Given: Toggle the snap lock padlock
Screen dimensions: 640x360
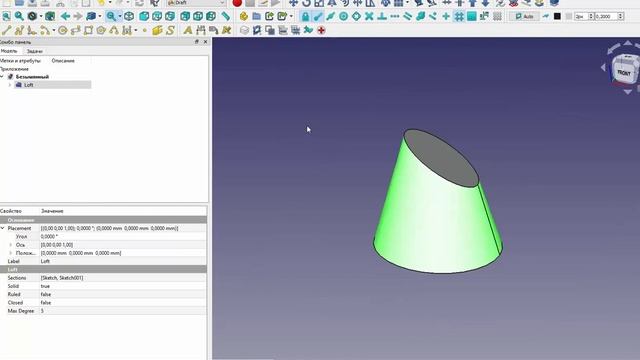Looking at the screenshot, I should 305,16.
